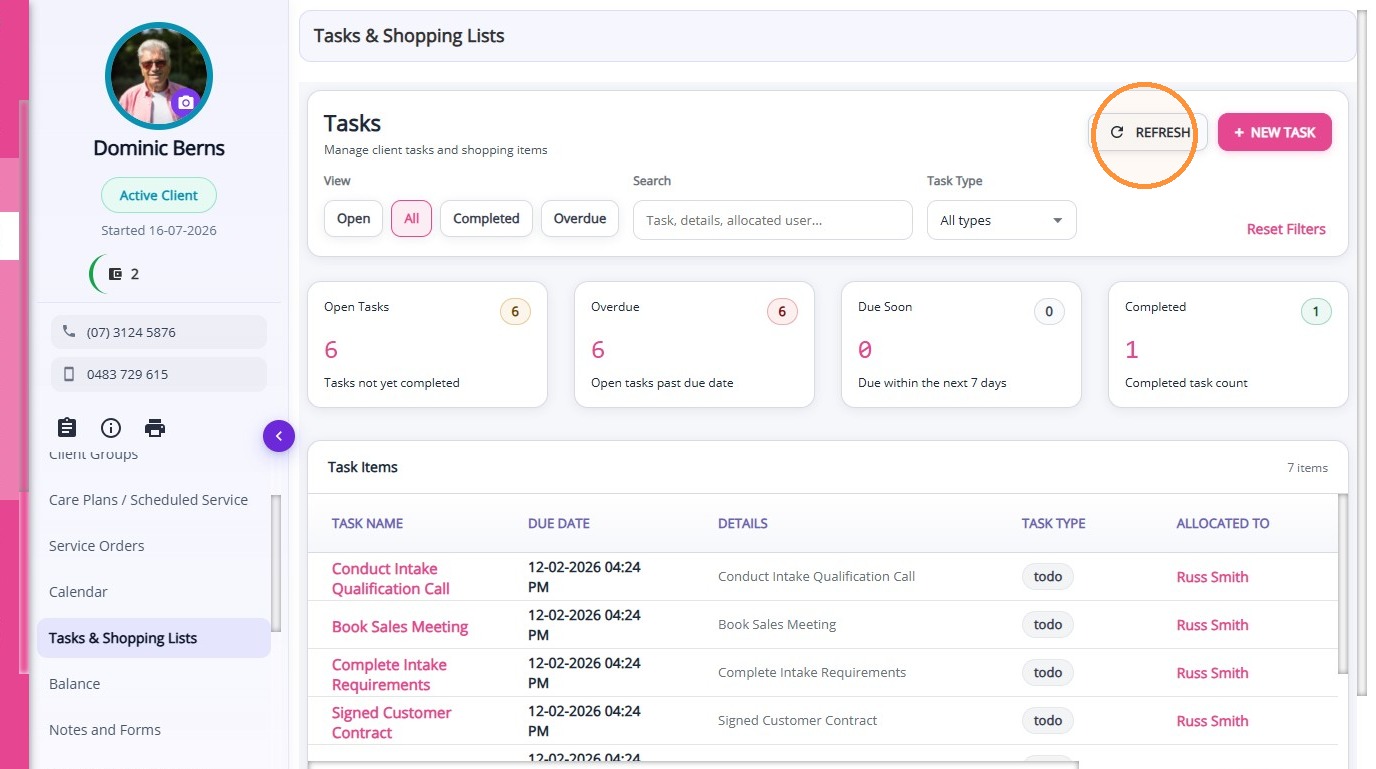Click the info circle icon
1376x769 pixels.
(111, 428)
